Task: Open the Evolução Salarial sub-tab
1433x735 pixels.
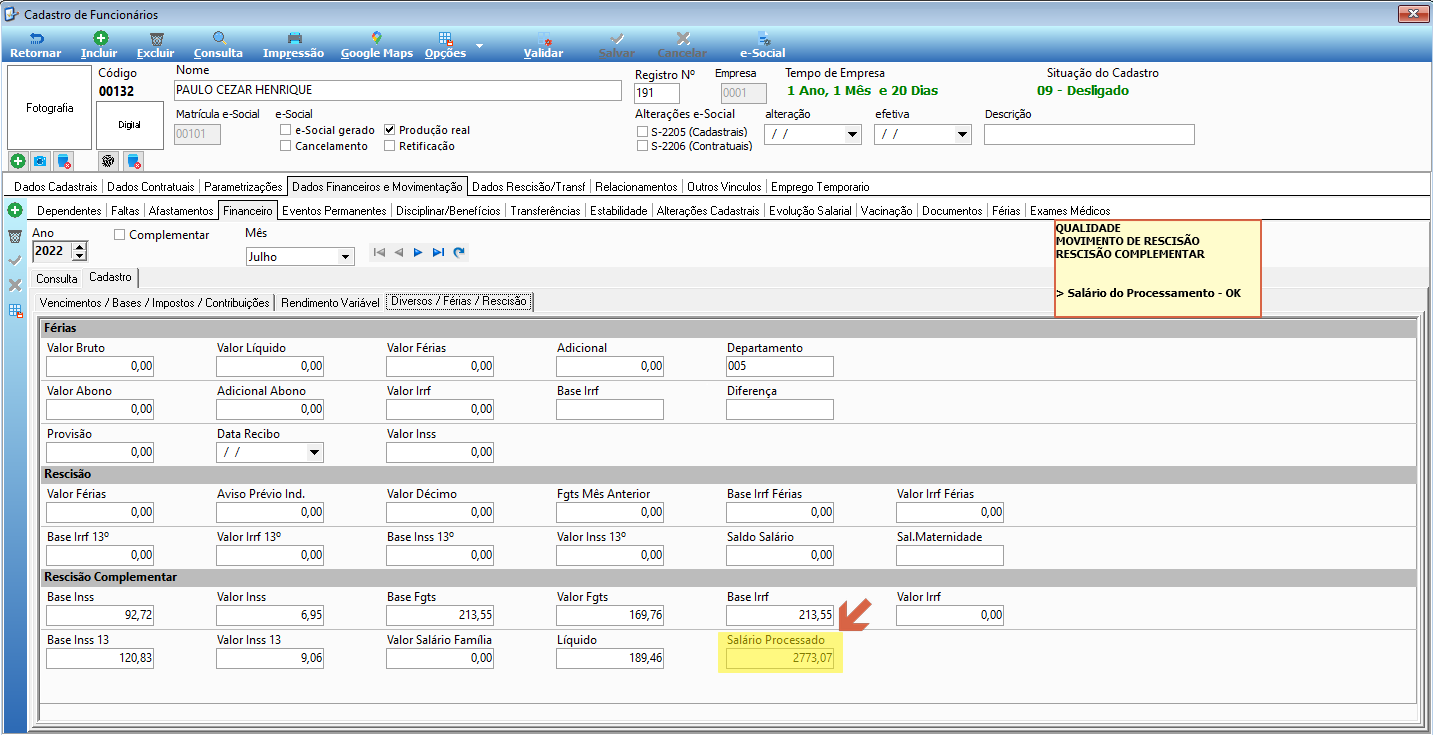Action: 810,211
